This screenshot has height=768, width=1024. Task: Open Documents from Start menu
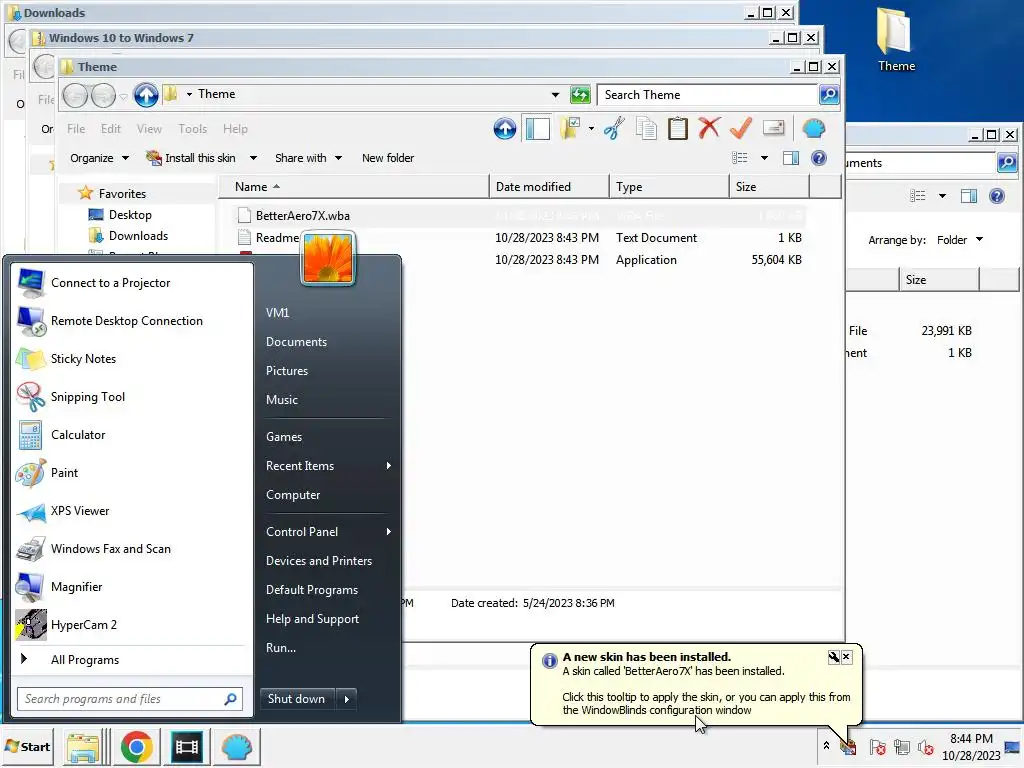[x=296, y=342]
